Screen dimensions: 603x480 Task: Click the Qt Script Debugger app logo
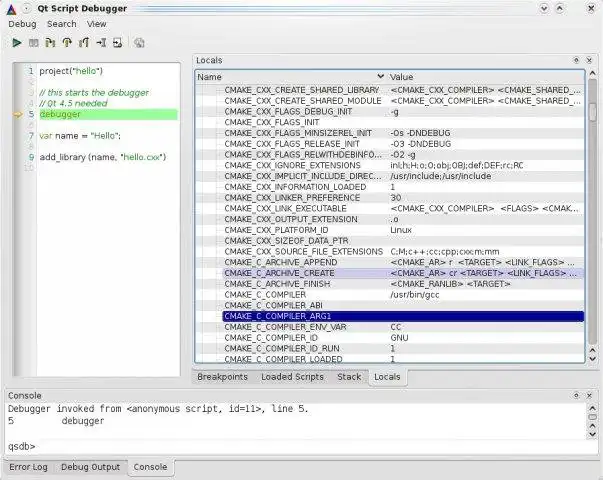coord(12,8)
